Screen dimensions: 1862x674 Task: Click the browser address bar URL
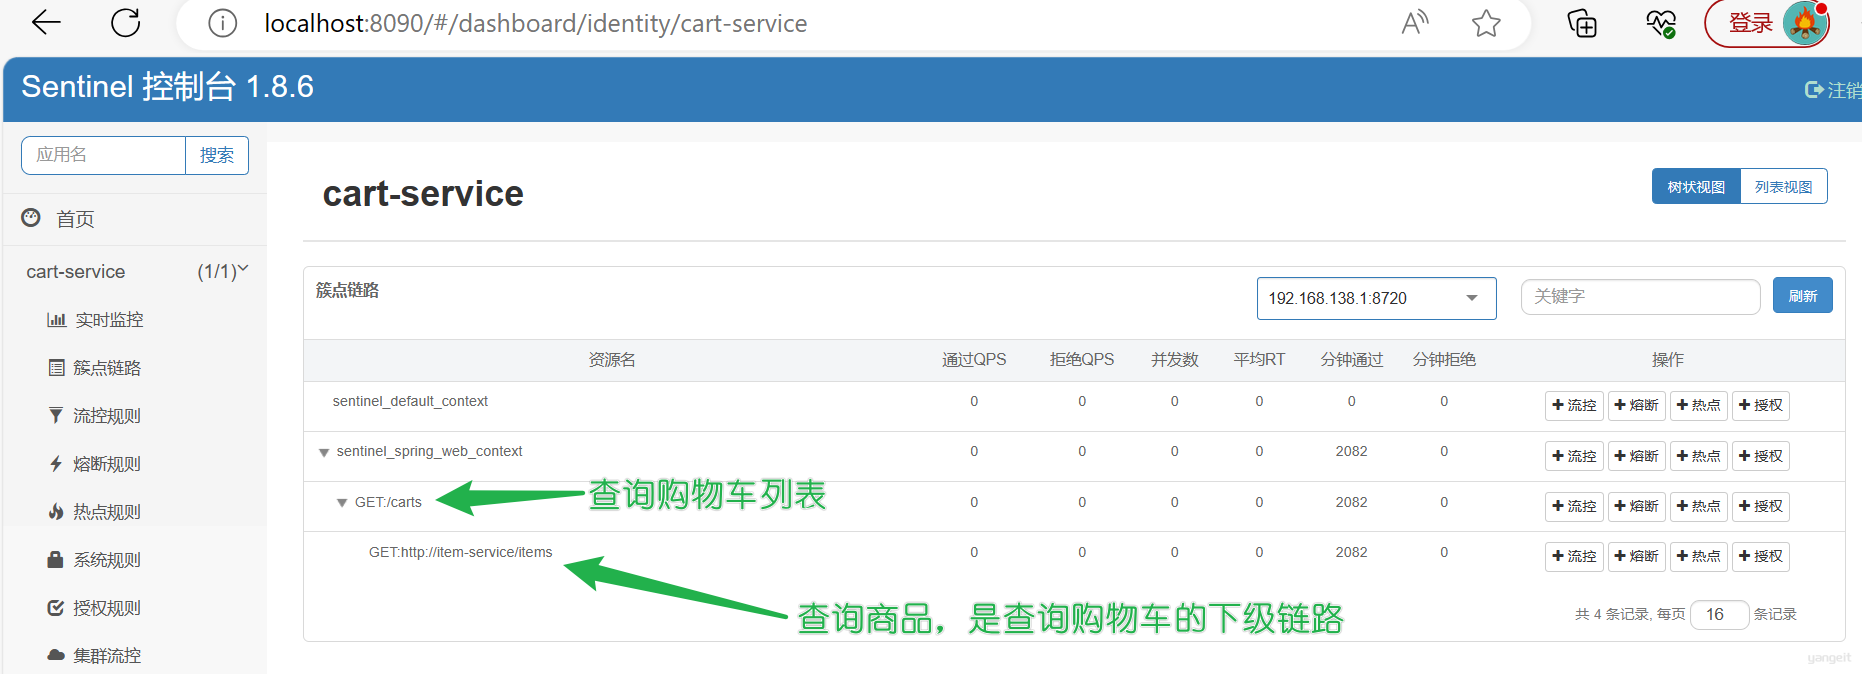tap(536, 23)
